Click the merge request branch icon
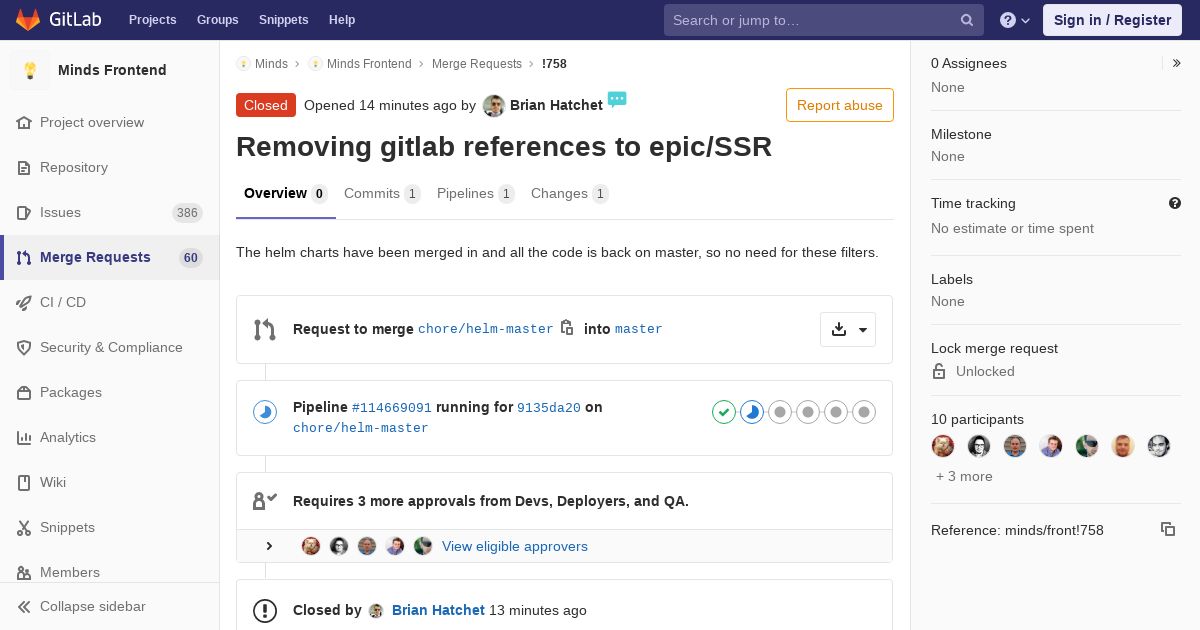1200x630 pixels. tap(265, 329)
